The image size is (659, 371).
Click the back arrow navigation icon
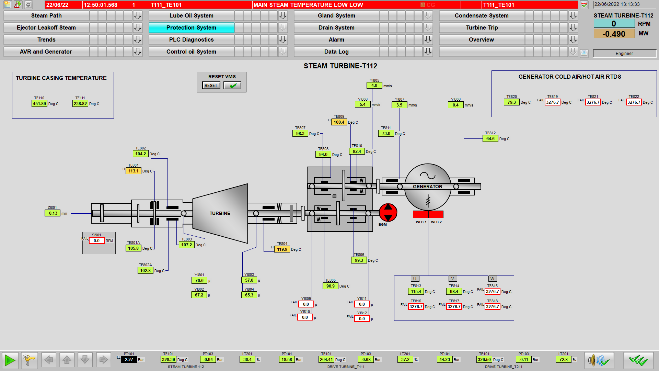tap(49, 360)
